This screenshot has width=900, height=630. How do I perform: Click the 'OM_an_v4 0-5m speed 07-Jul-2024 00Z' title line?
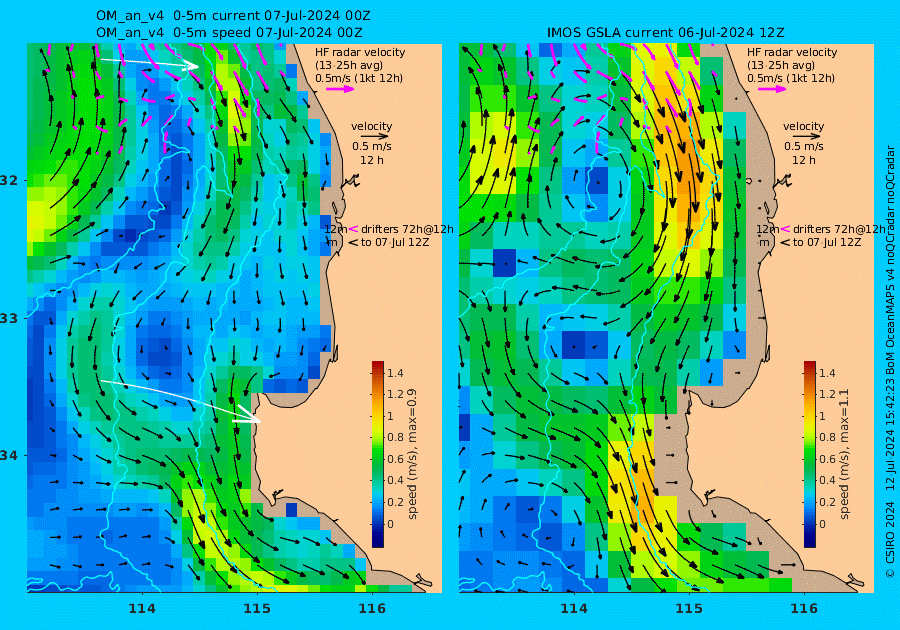[229, 33]
